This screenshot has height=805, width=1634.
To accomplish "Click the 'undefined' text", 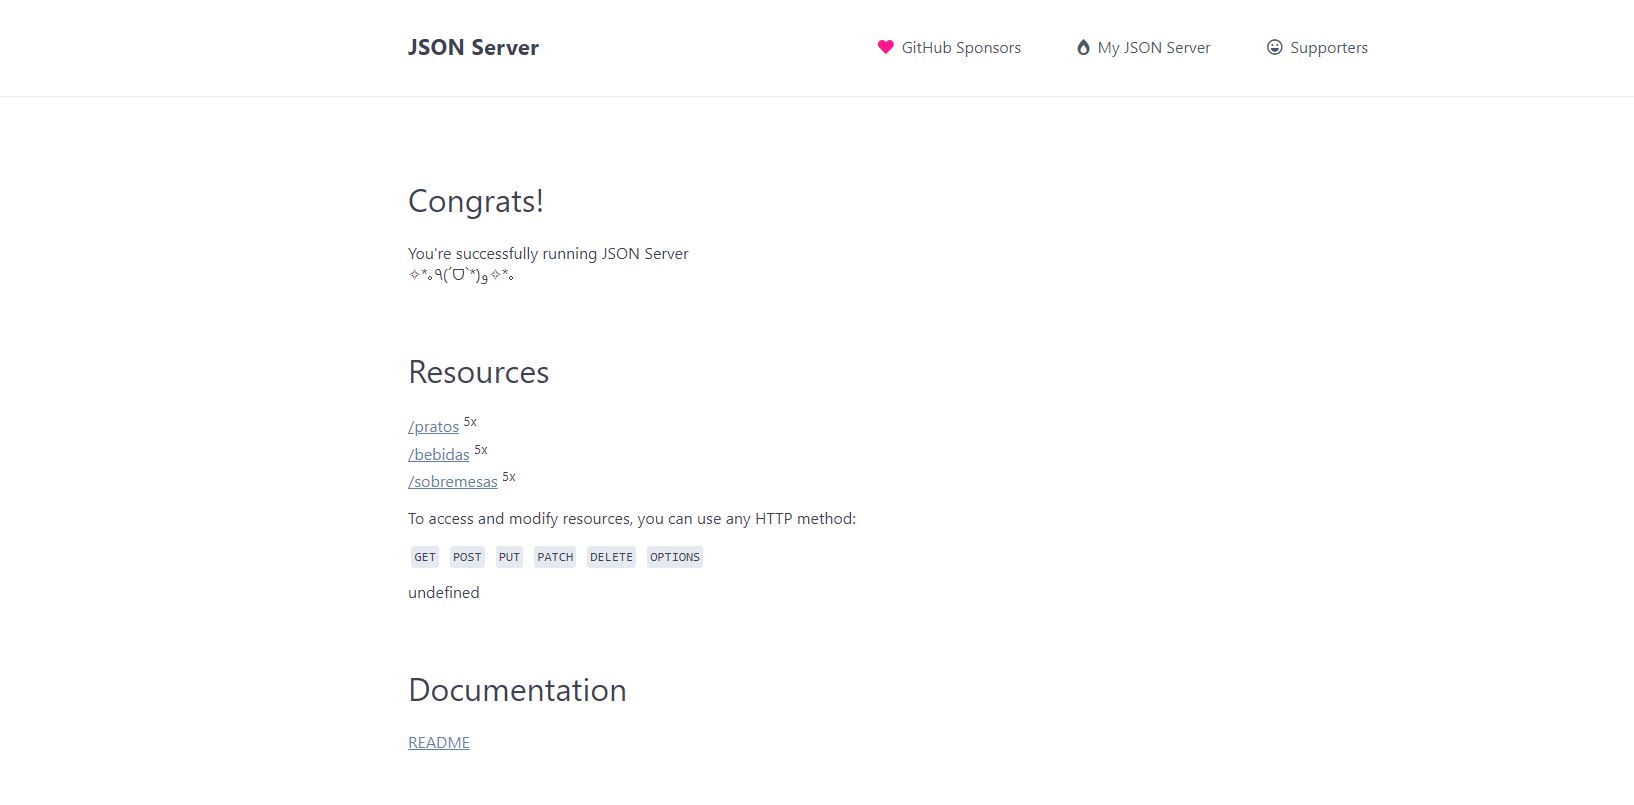I will [444, 592].
